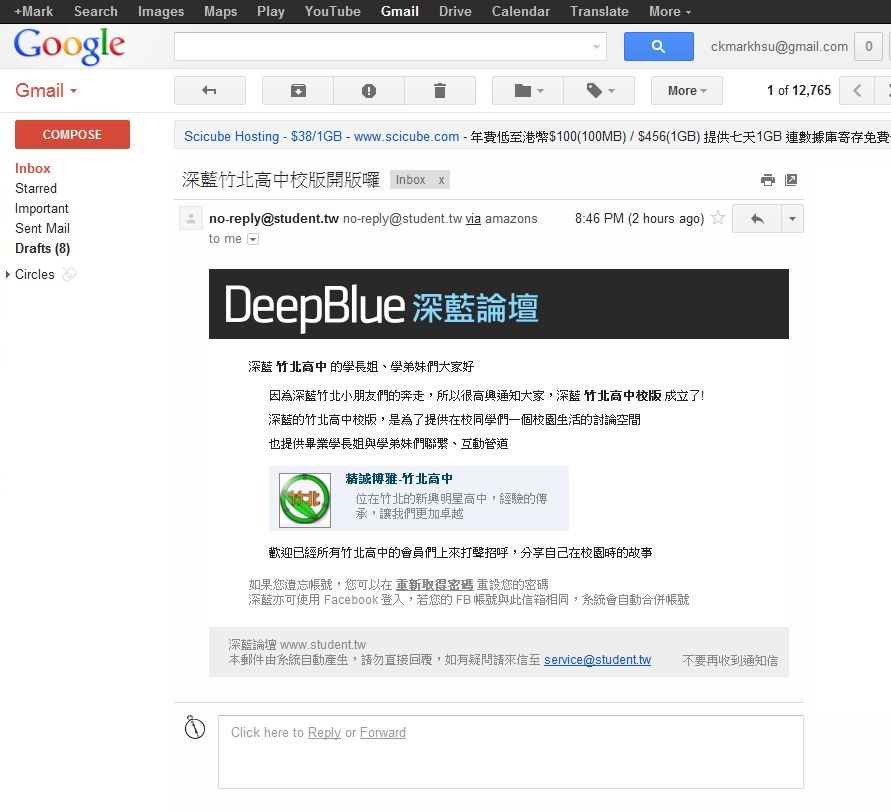
Task: Expand the More menu in Google bar
Action: [670, 11]
